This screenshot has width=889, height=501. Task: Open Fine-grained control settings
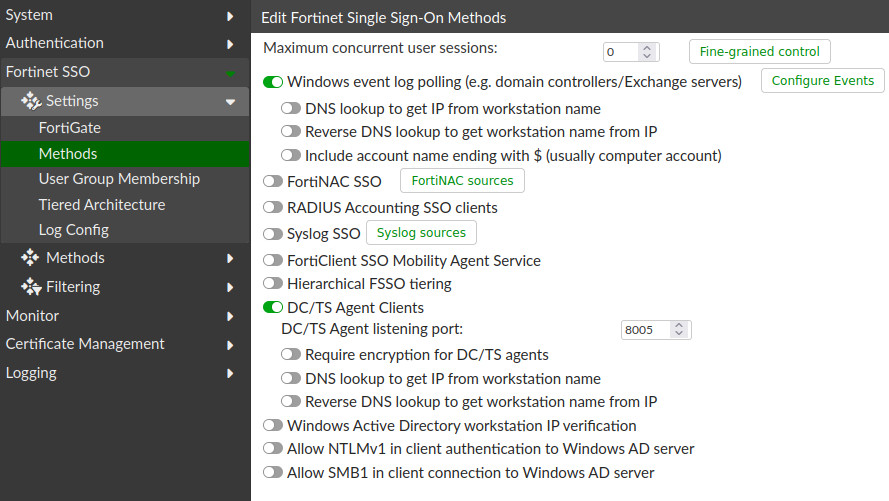click(759, 52)
